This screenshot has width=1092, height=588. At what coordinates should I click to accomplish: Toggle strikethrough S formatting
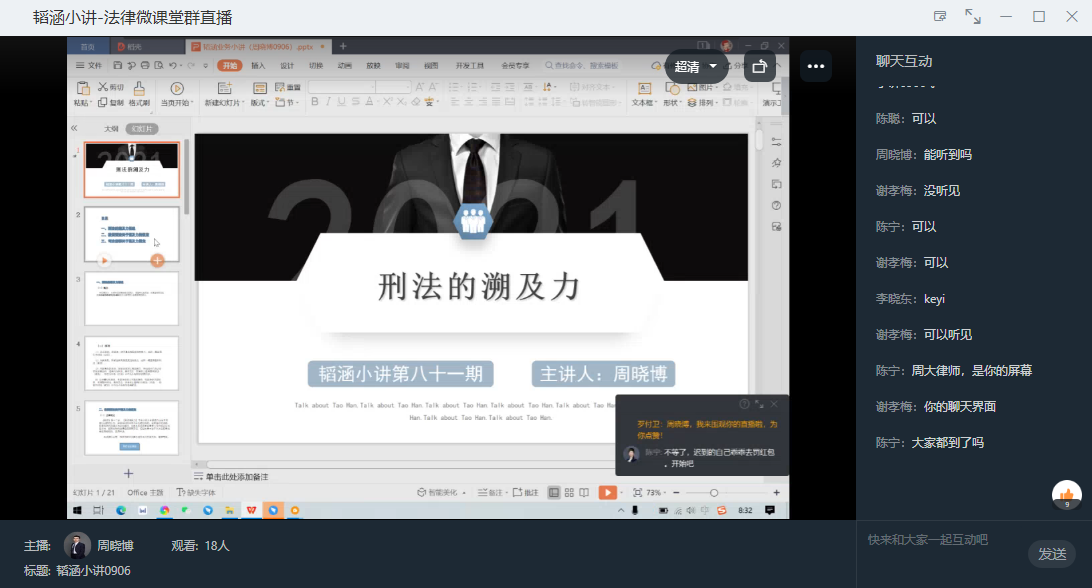point(355,102)
